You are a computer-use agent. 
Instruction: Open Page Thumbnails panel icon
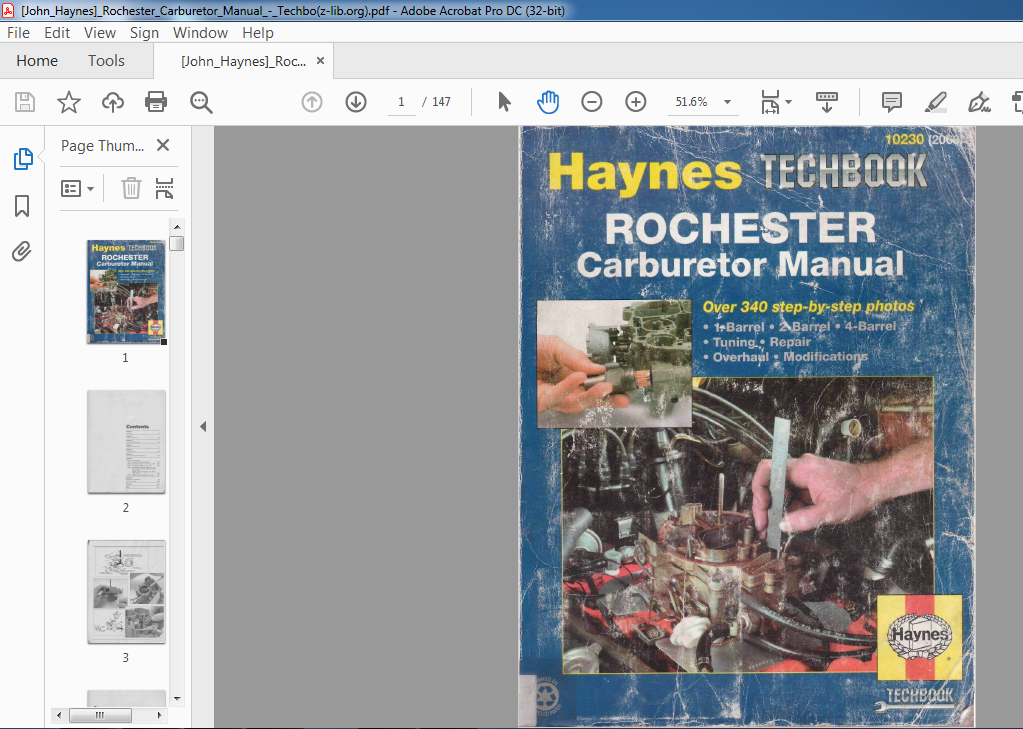[23, 159]
